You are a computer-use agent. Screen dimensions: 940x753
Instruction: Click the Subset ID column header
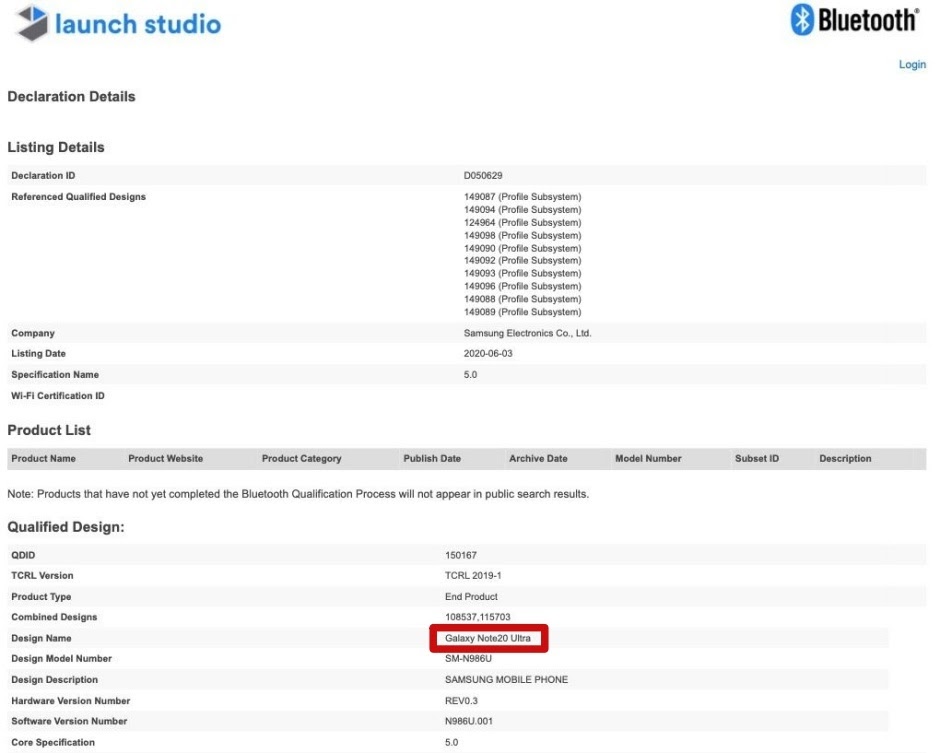click(x=757, y=459)
